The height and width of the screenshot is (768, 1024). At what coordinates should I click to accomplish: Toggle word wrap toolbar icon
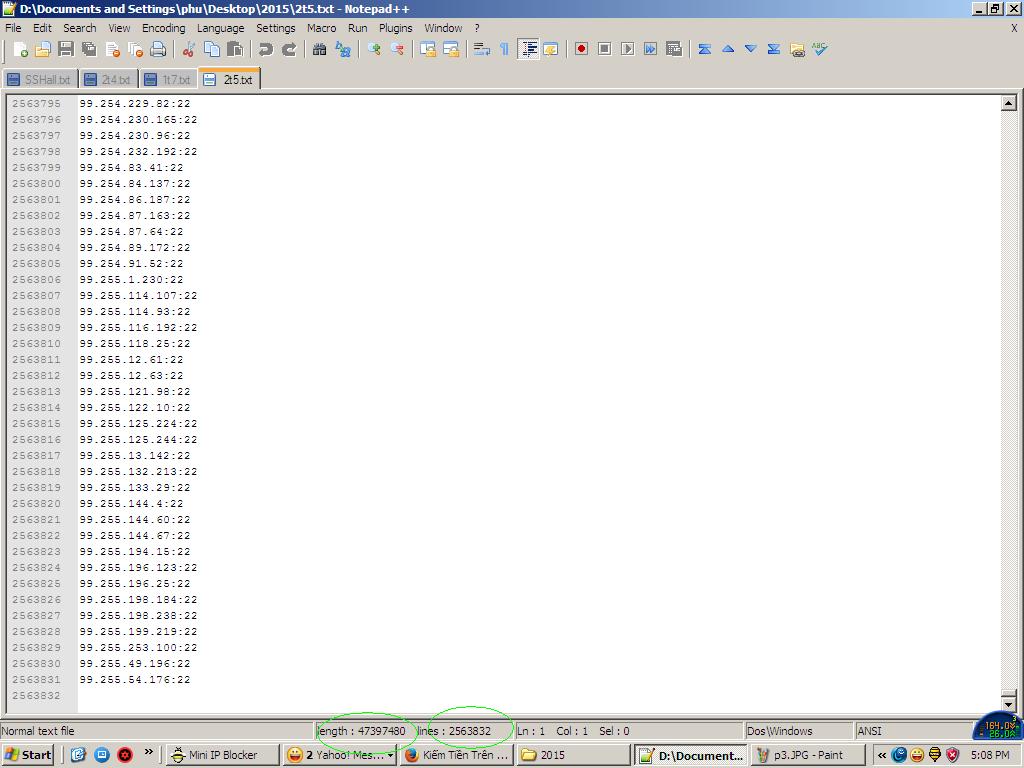481,50
